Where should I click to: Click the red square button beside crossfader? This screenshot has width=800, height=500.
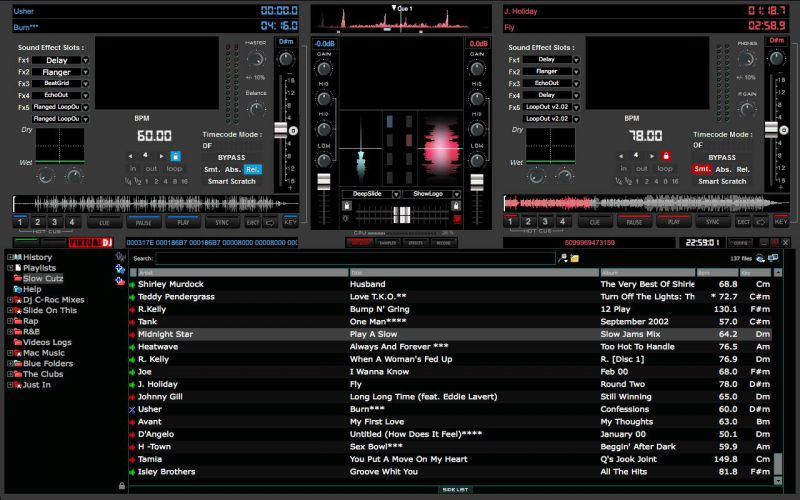tap(457, 219)
